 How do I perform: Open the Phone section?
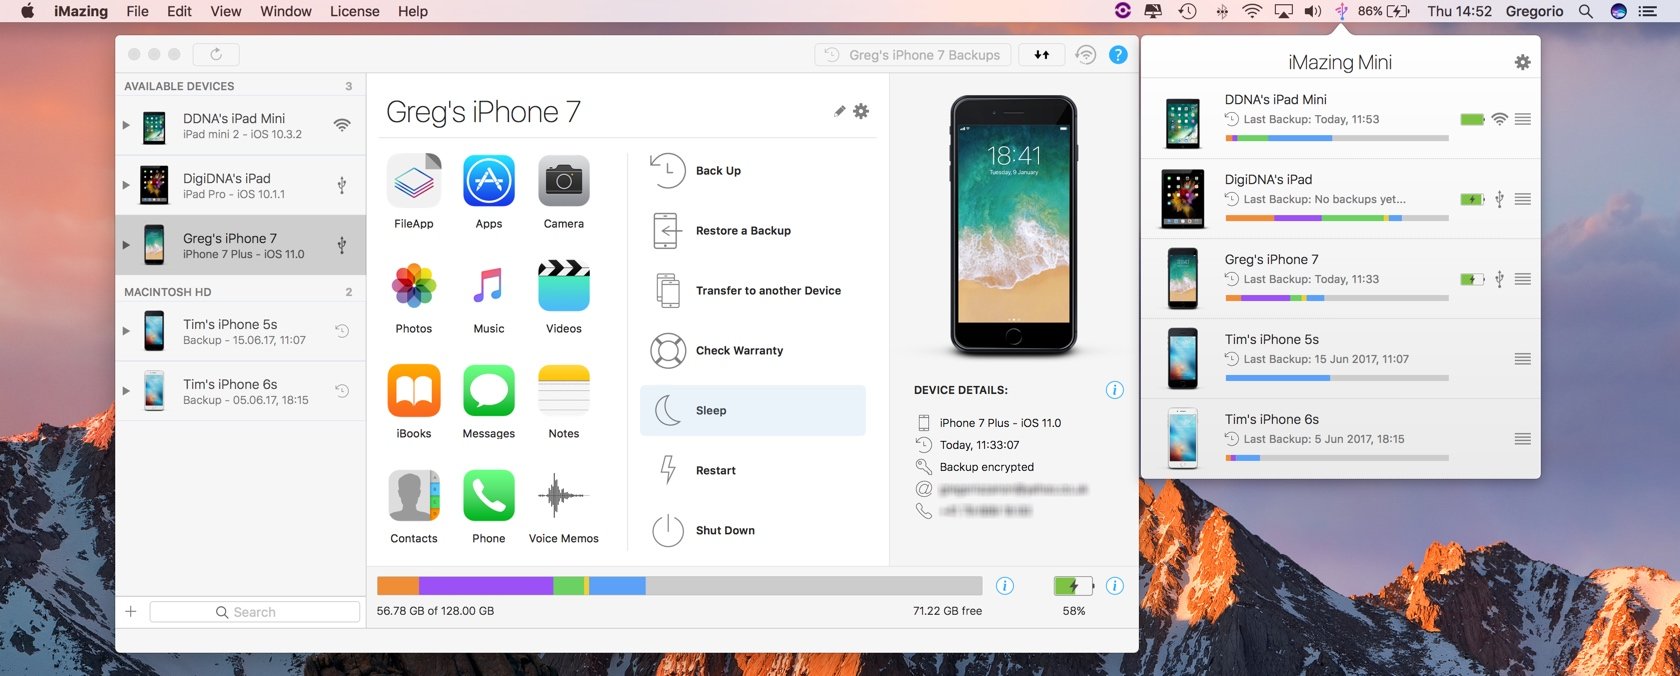point(489,496)
